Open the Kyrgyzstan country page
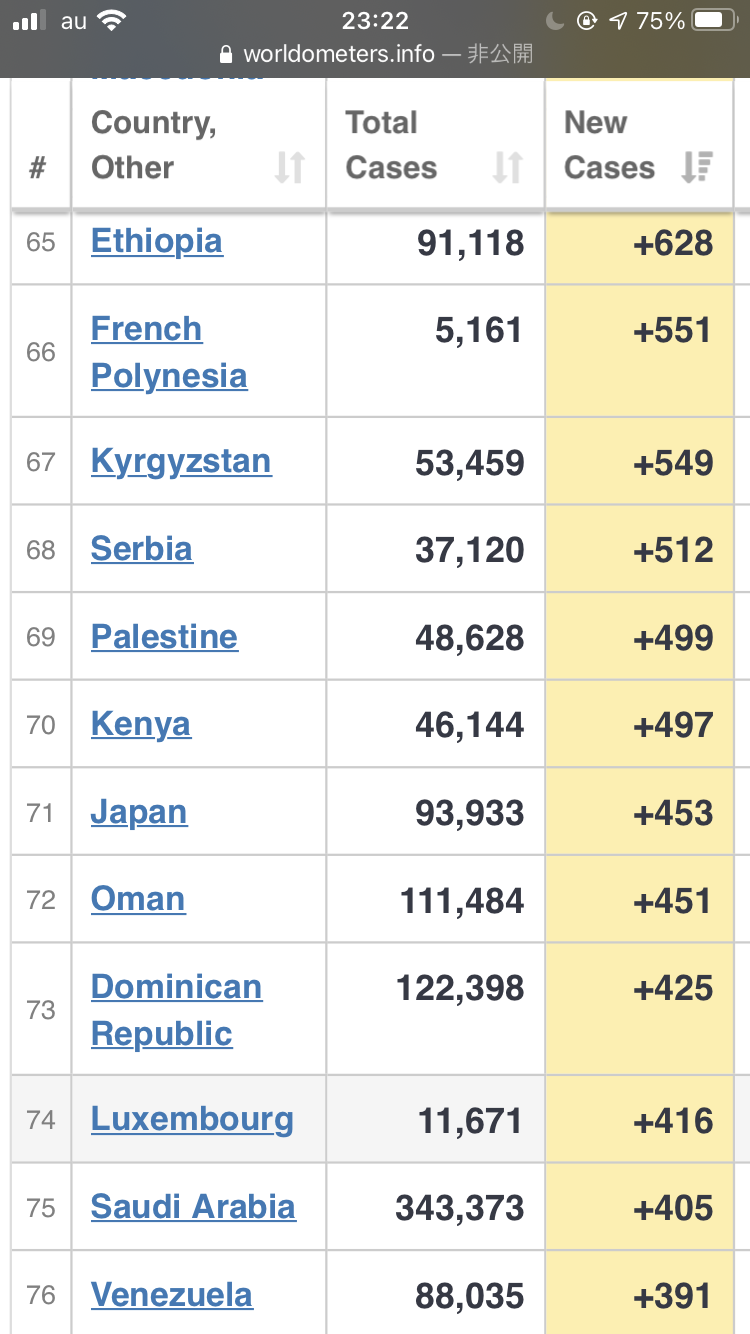Viewport: 750px width, 1334px height. pyautogui.click(x=181, y=462)
